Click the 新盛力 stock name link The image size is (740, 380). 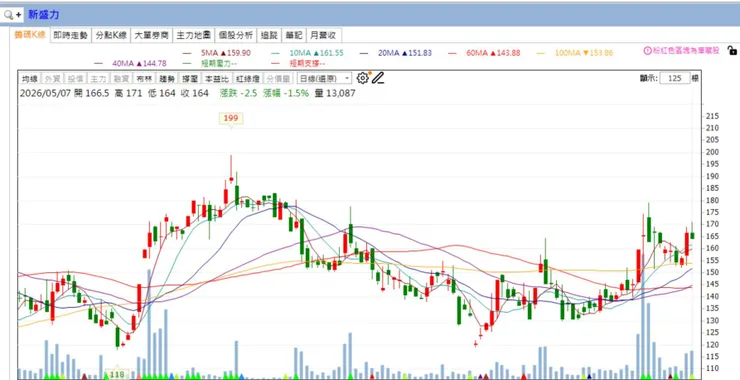click(43, 15)
